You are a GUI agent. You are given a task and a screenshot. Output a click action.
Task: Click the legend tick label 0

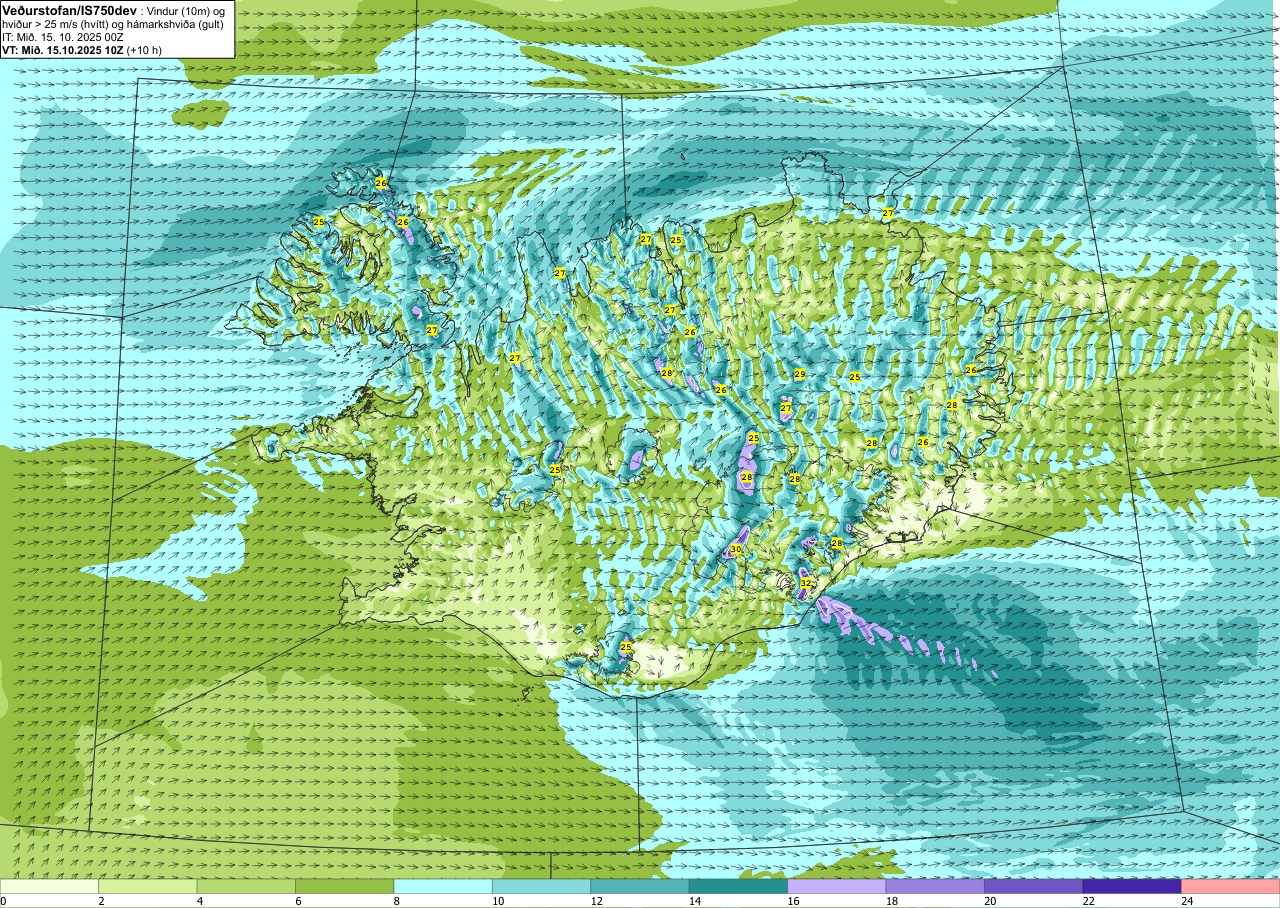[3, 902]
